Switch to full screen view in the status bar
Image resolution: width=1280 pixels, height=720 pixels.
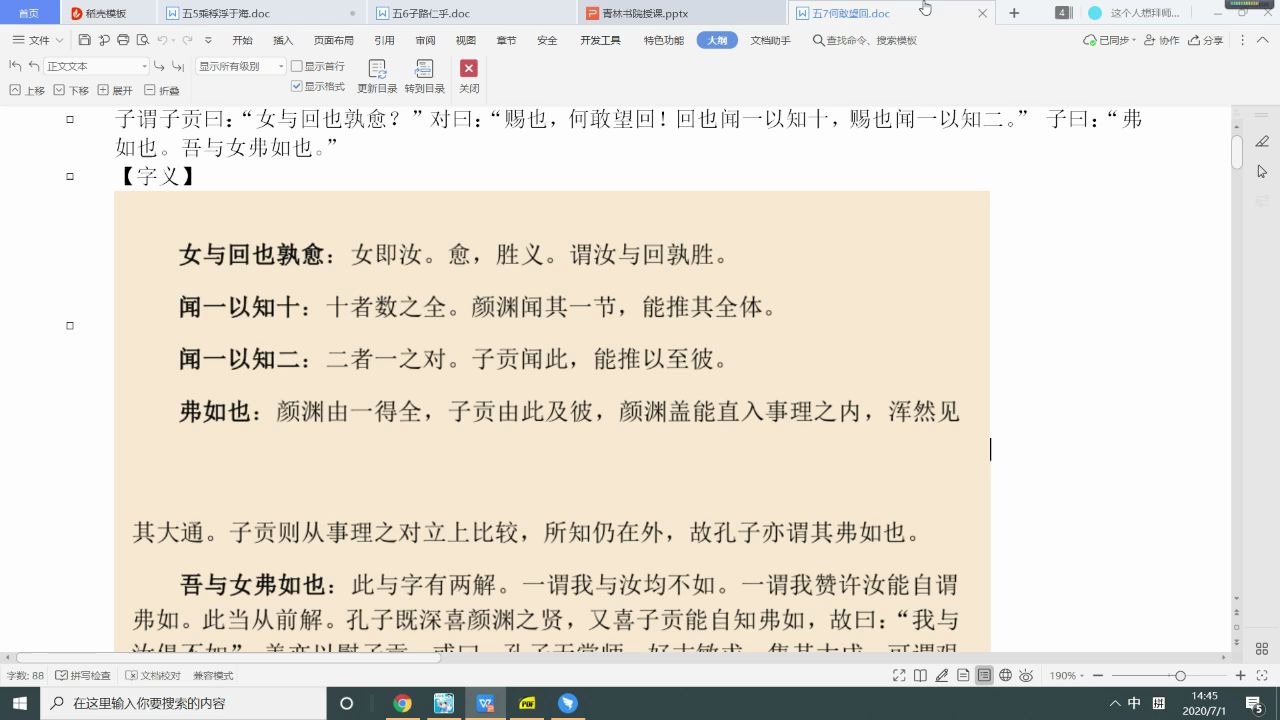tap(899, 676)
